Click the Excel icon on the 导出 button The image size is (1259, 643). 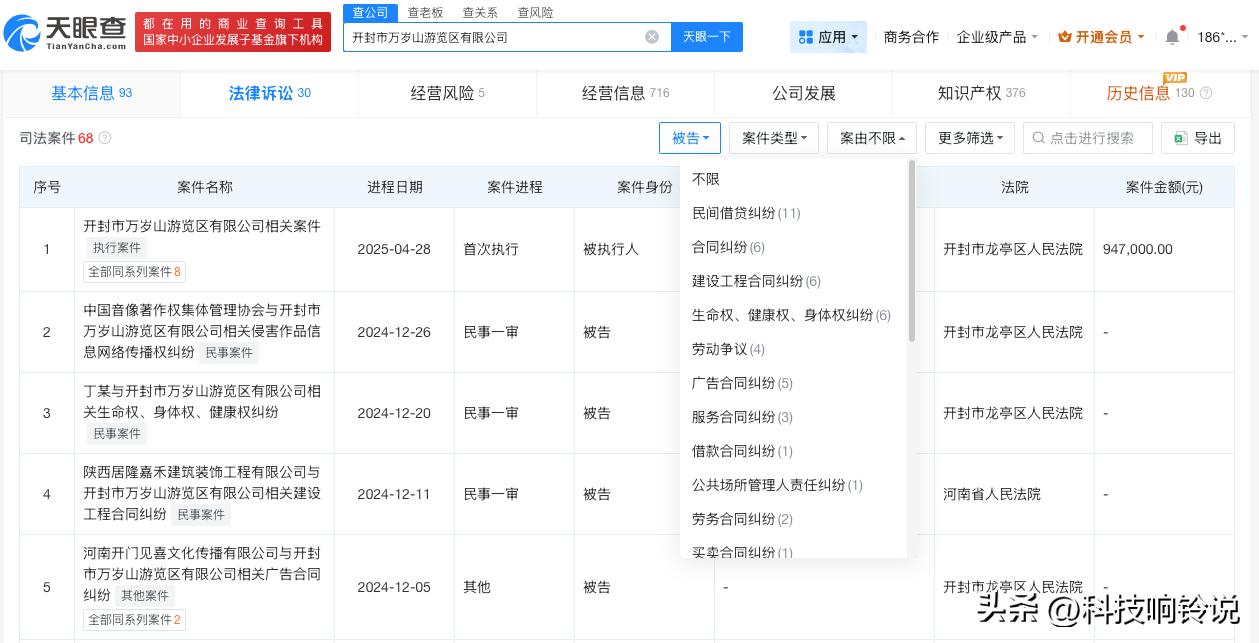1181,138
